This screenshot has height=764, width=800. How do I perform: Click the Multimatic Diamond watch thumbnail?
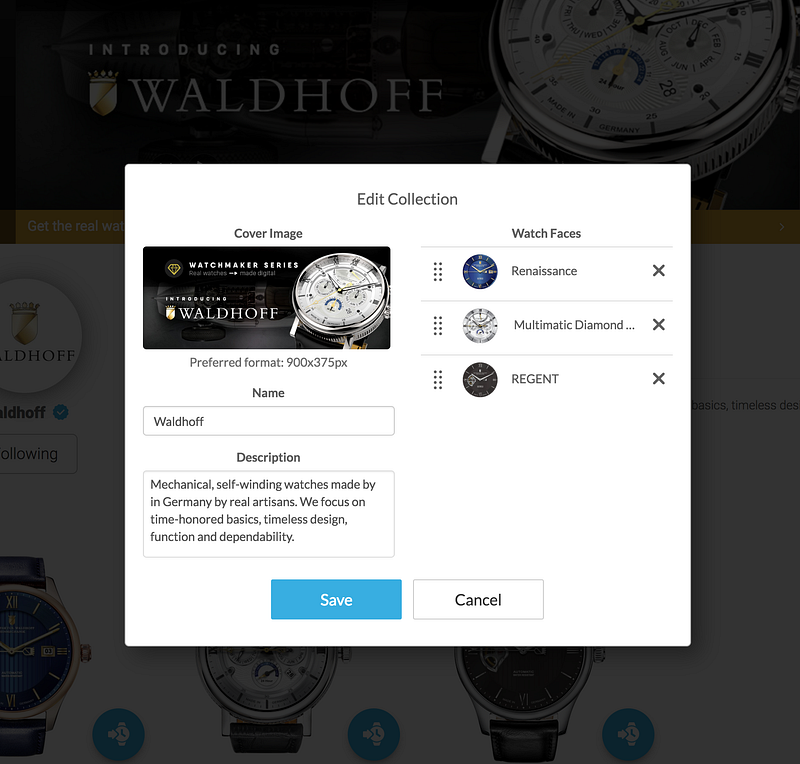480,326
